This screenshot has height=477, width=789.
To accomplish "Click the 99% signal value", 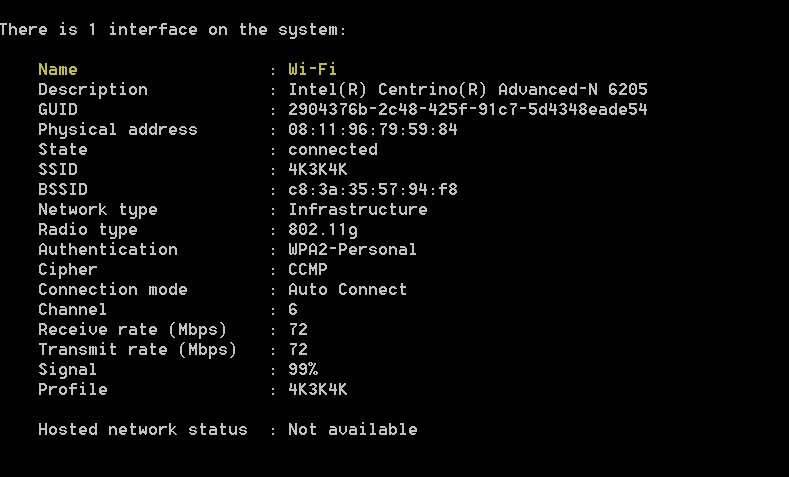I will point(302,370).
